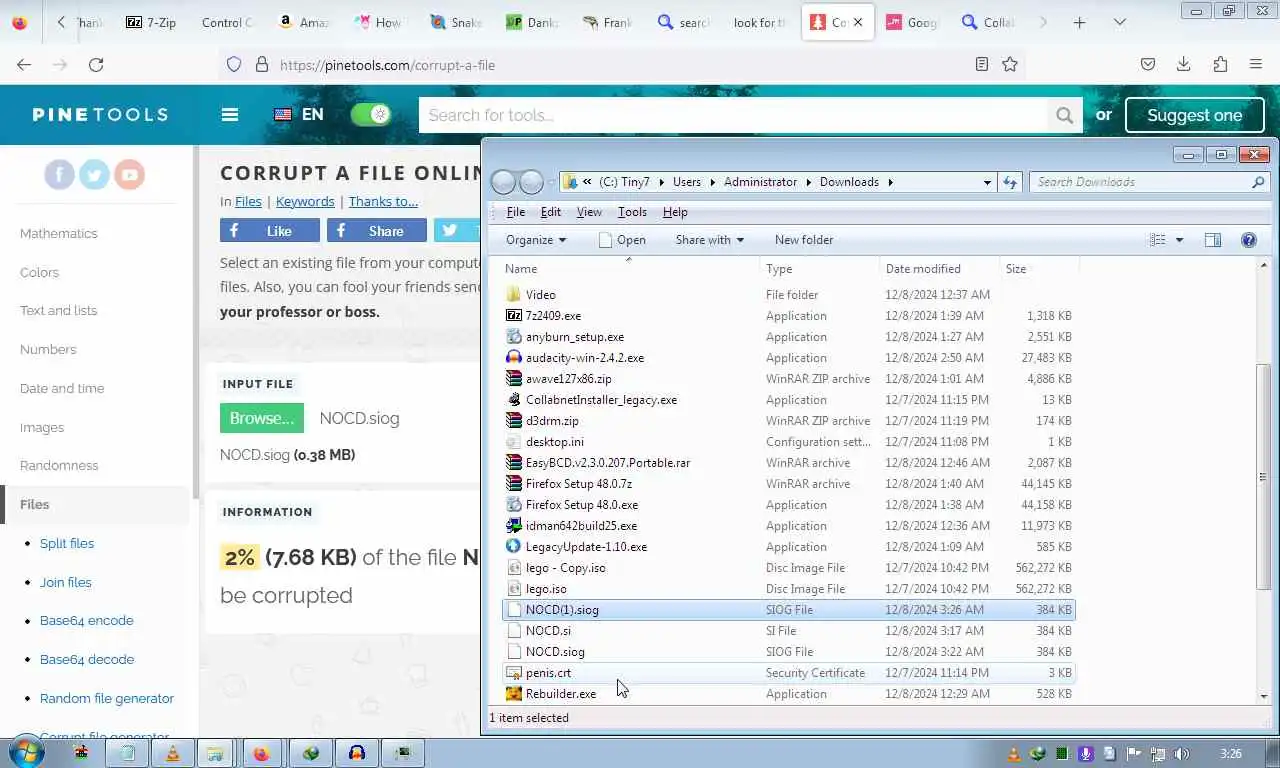Screen dimensions: 1280x768
Task: Bookmark this page with the star icon
Action: coord(1010,65)
